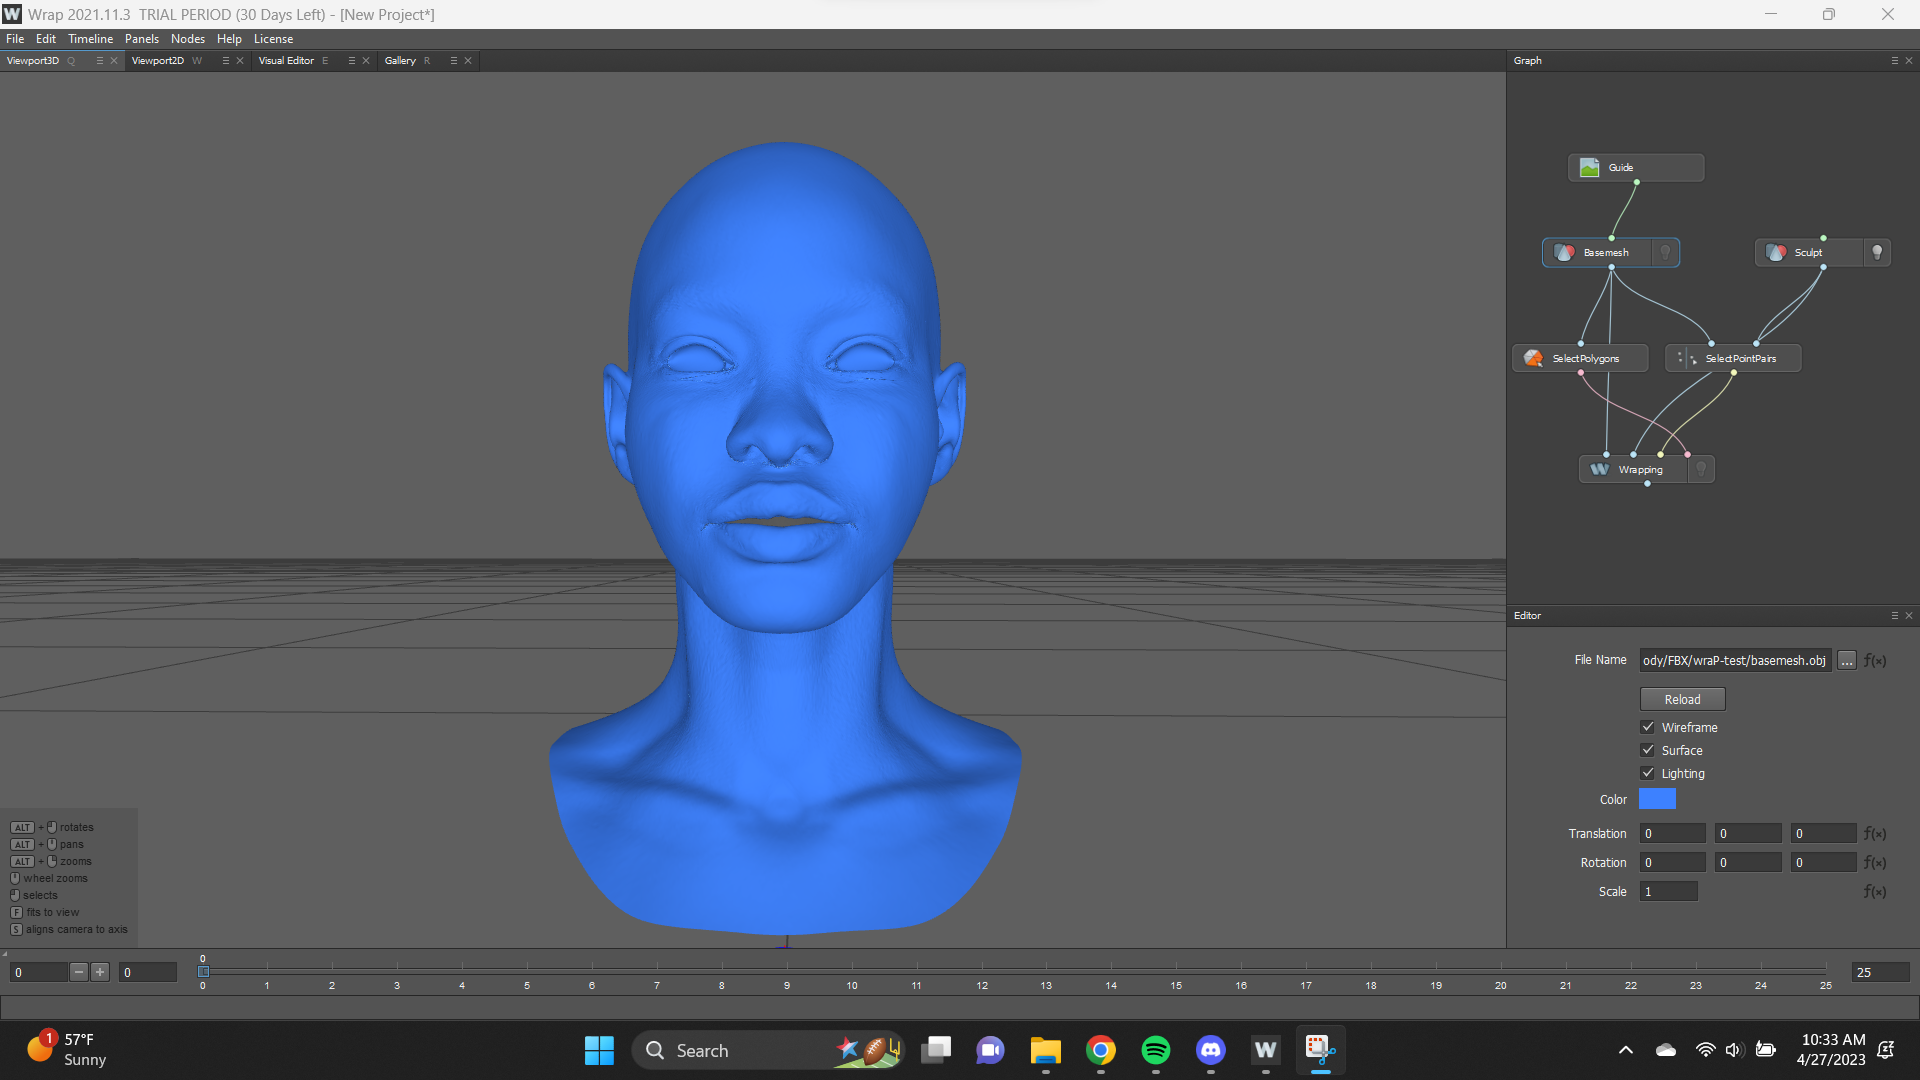Screen dimensions: 1920x1080
Task: Open the License menu
Action: (x=273, y=39)
